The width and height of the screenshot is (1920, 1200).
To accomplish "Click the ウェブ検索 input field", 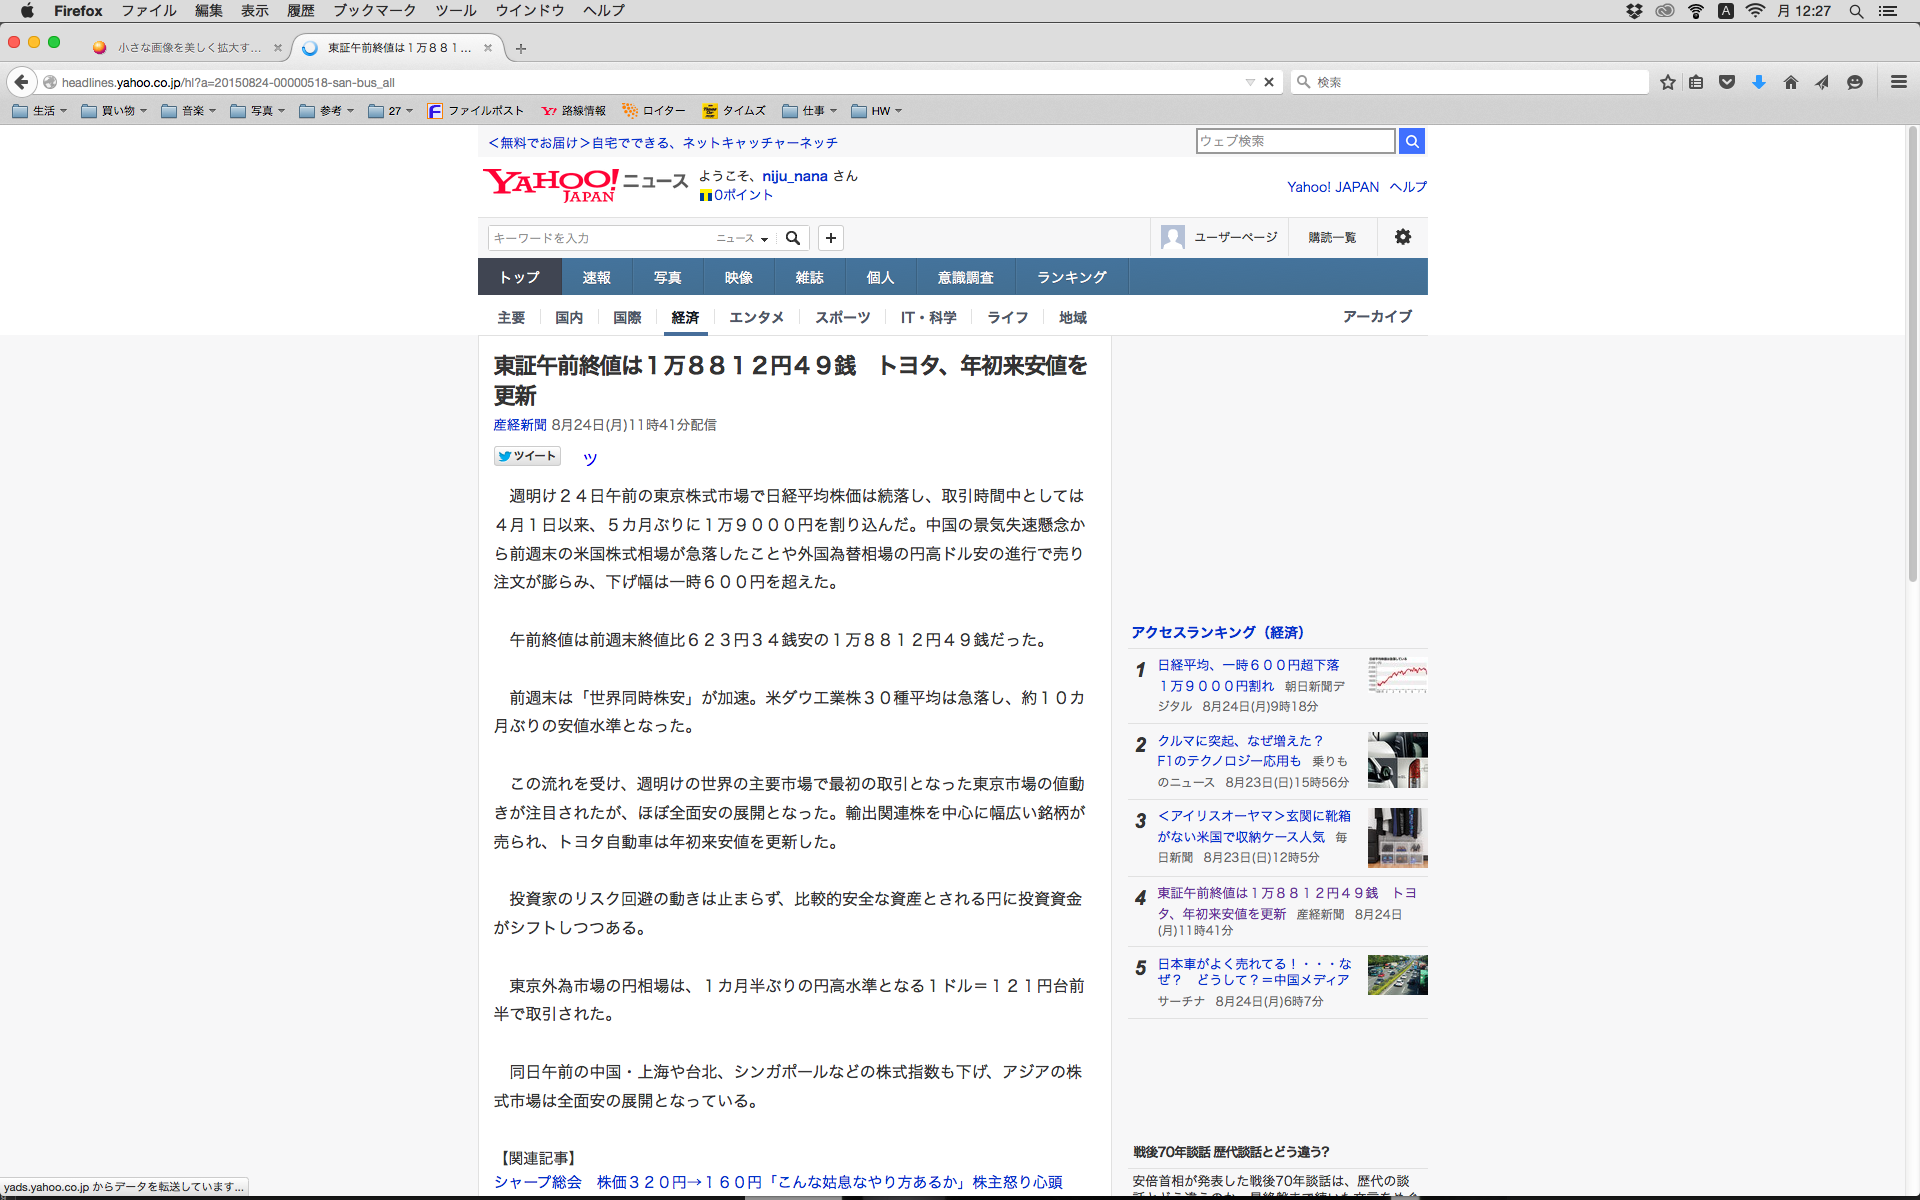I will [1295, 141].
